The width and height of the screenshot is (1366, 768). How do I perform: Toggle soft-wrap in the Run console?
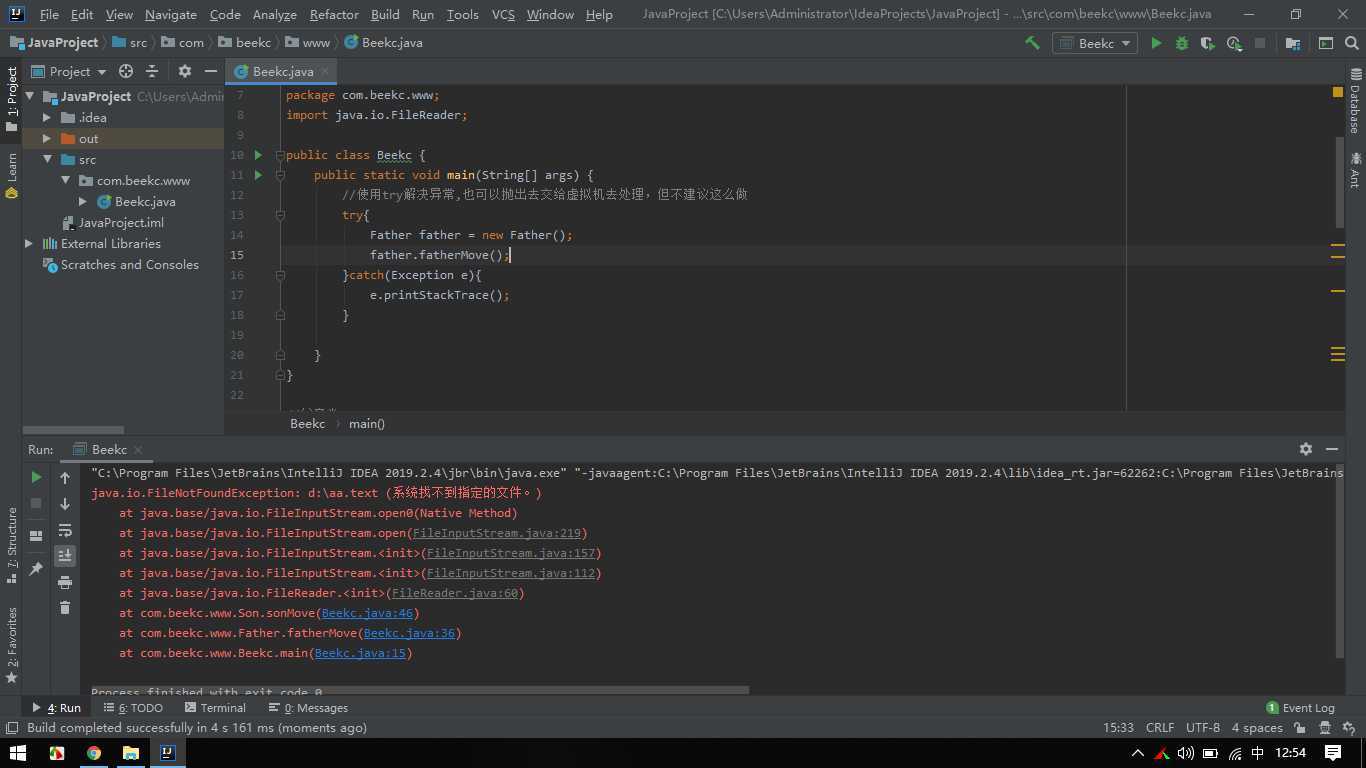[65, 530]
